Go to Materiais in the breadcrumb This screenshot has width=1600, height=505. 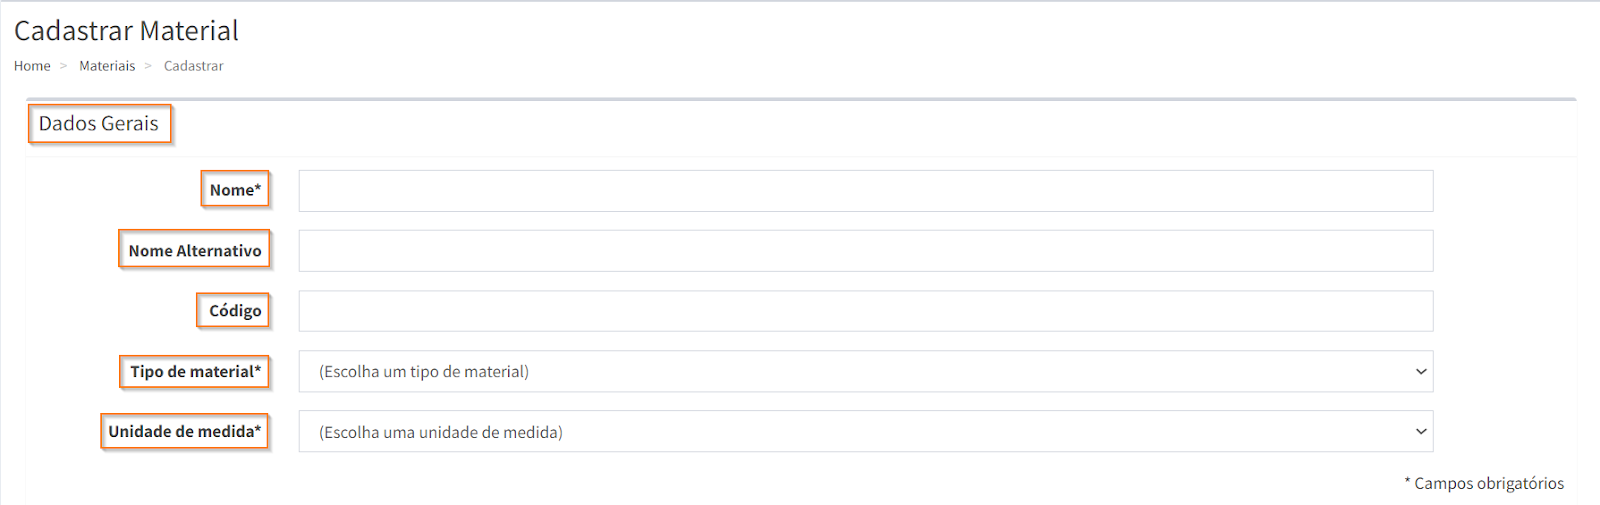(107, 66)
